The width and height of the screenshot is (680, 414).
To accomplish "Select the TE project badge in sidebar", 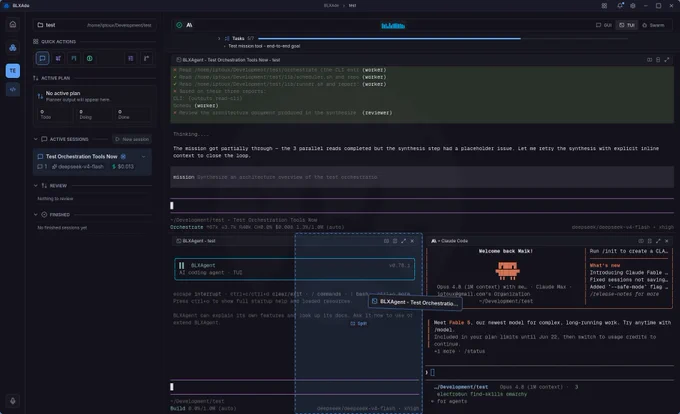I will (13, 71).
